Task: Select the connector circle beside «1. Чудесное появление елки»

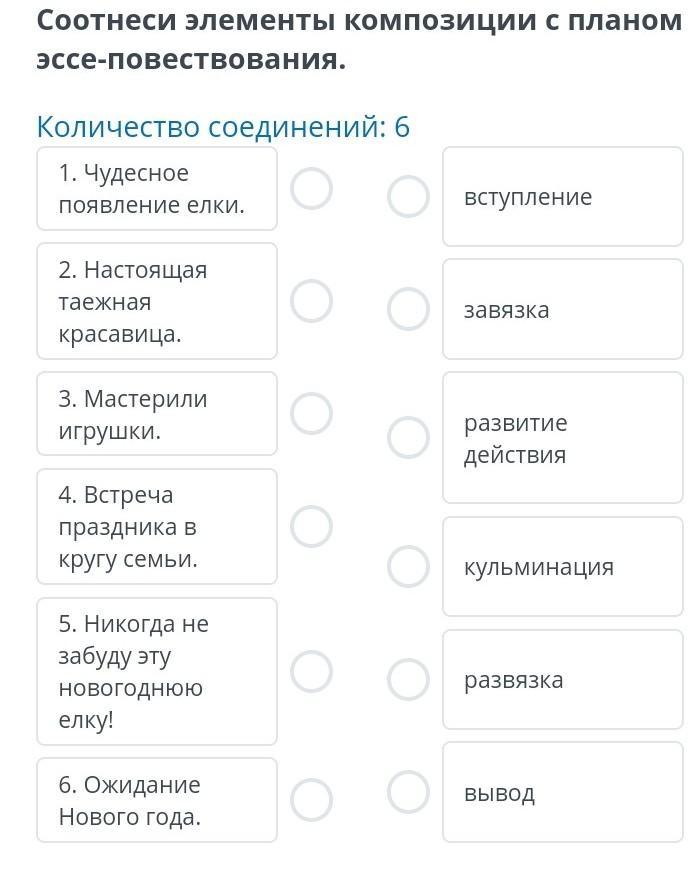Action: pyautogui.click(x=312, y=188)
